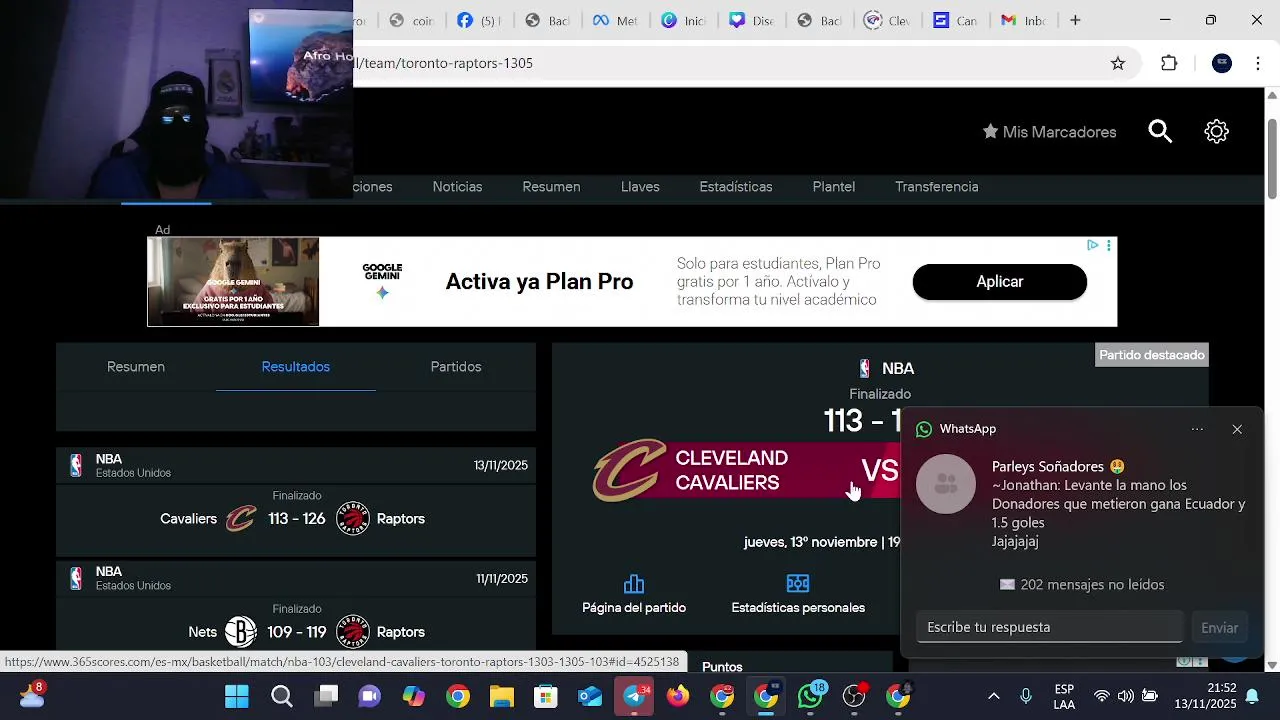The image size is (1280, 720).
Task: Open WhatsApp from the taskbar
Action: pyautogui.click(x=810, y=696)
